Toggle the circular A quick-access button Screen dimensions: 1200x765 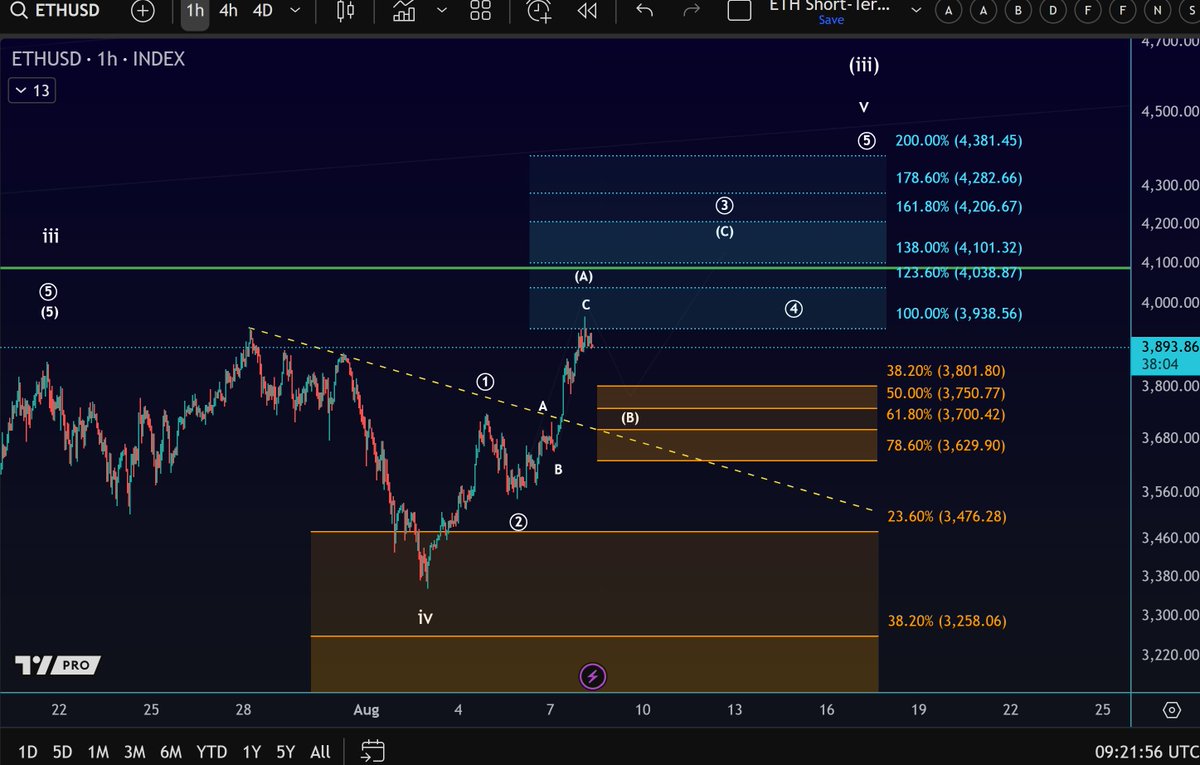coord(948,11)
